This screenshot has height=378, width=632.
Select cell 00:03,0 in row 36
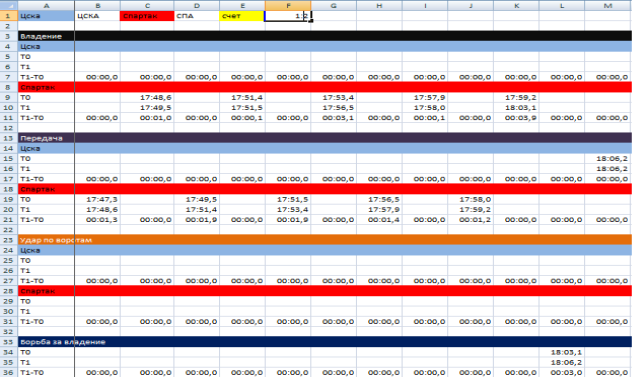point(562,372)
